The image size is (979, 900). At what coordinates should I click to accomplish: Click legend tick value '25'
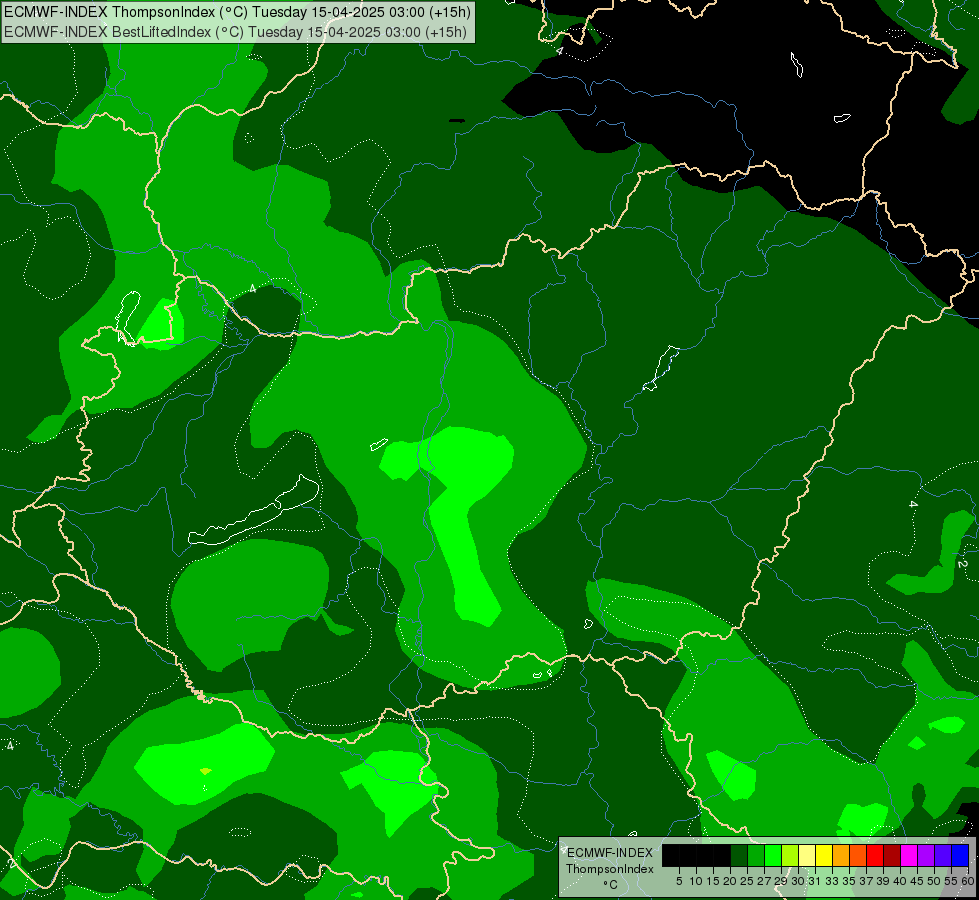click(x=747, y=881)
